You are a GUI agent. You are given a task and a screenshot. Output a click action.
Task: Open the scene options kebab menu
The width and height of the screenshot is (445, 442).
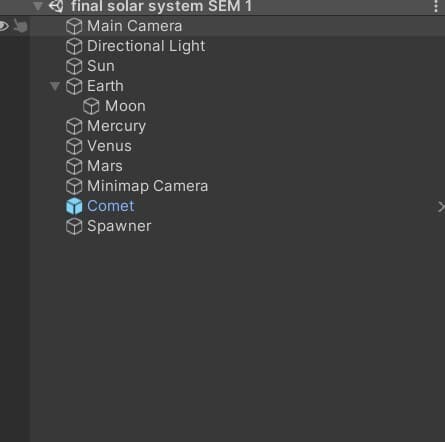click(436, 6)
